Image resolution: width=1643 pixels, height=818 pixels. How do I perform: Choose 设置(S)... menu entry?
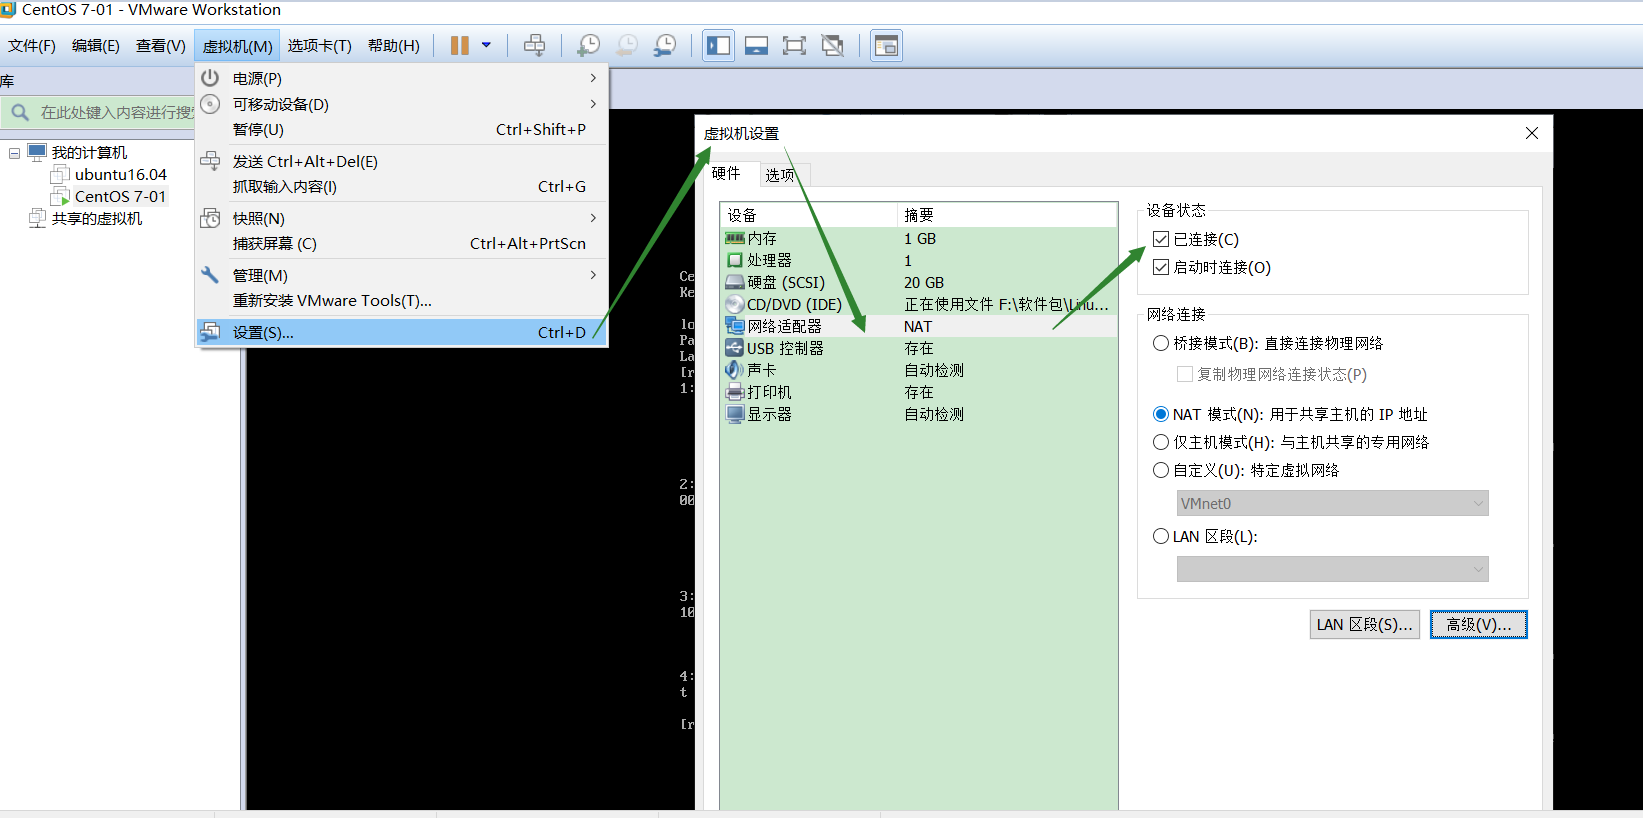402,332
